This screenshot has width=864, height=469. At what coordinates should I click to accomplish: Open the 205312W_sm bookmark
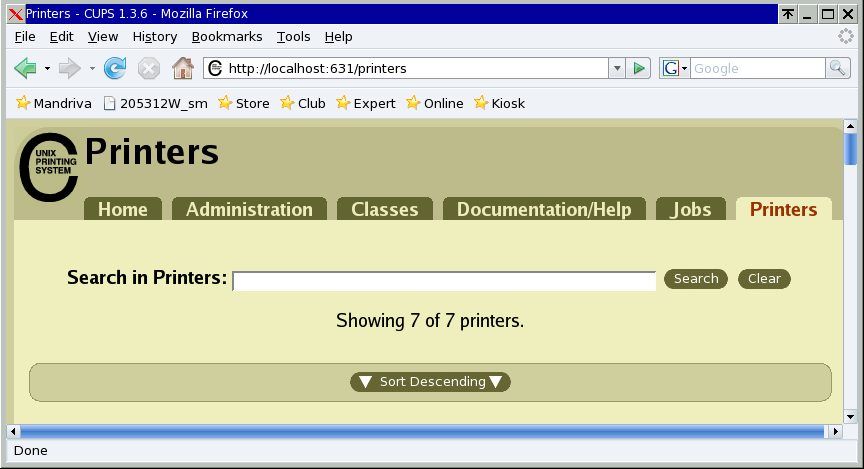156,103
